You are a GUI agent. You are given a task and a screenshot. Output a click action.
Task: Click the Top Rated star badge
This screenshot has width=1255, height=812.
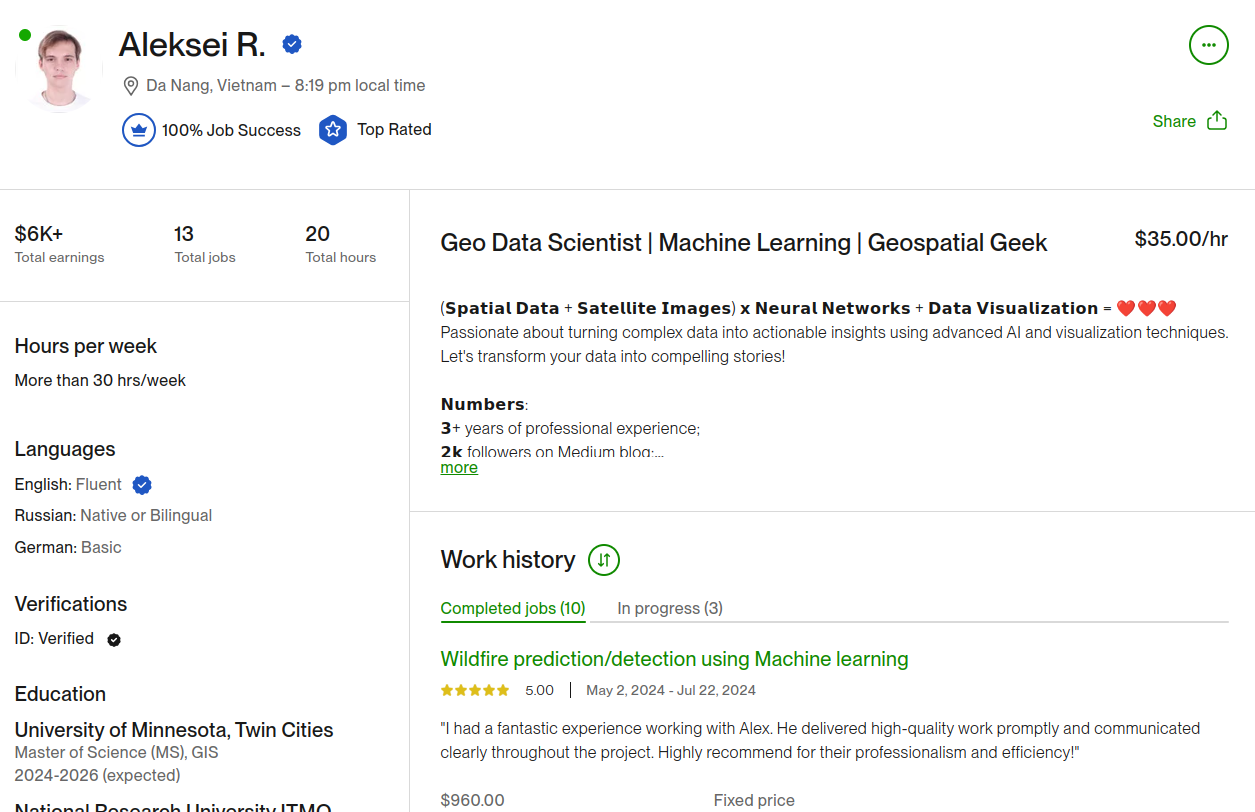[333, 130]
